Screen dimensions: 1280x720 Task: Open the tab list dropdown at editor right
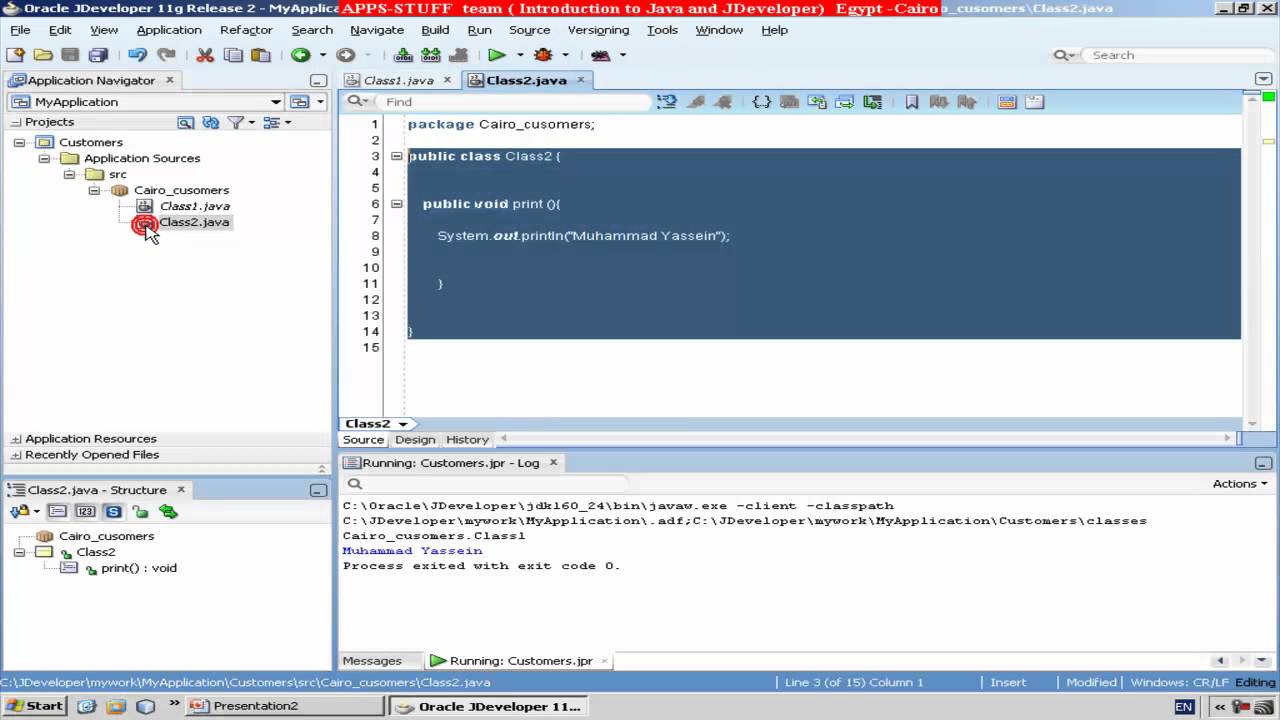click(x=1263, y=79)
